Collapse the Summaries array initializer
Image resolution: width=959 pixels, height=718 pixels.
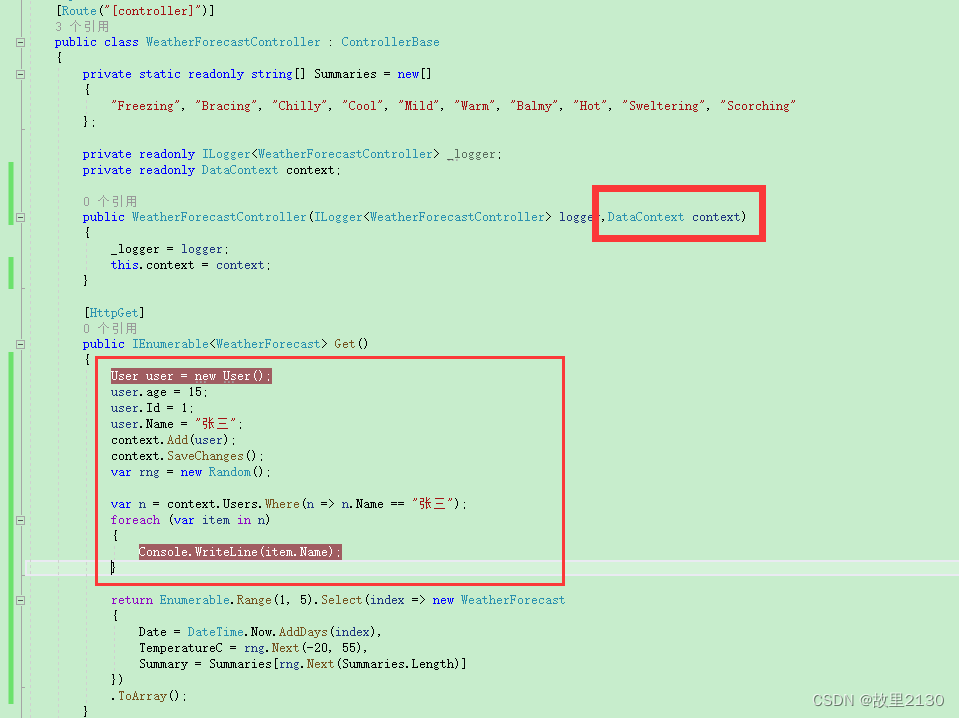[20, 73]
